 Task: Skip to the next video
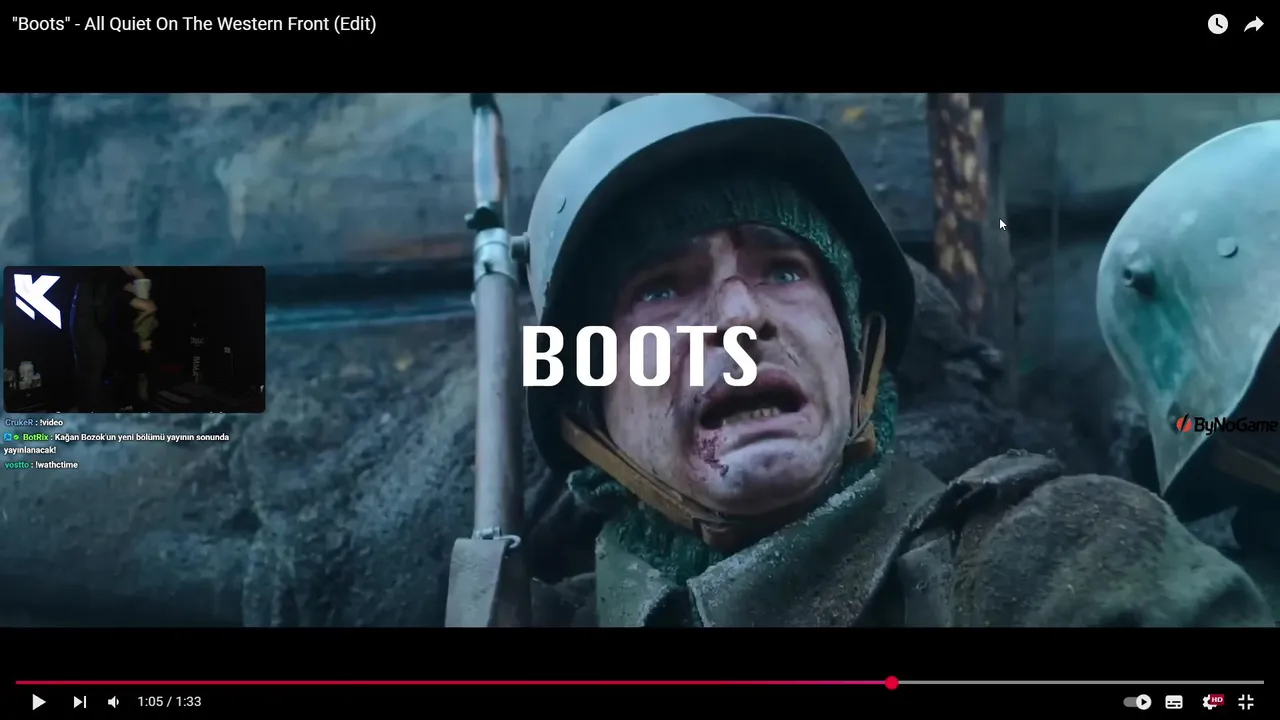click(80, 702)
